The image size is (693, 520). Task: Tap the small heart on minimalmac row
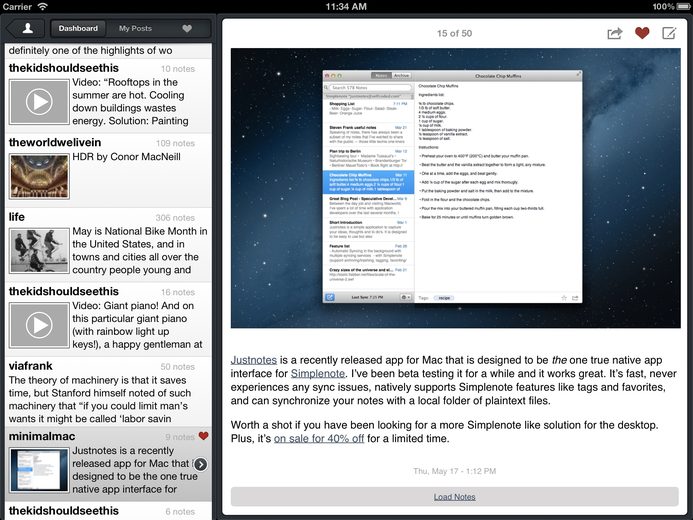[x=203, y=436]
